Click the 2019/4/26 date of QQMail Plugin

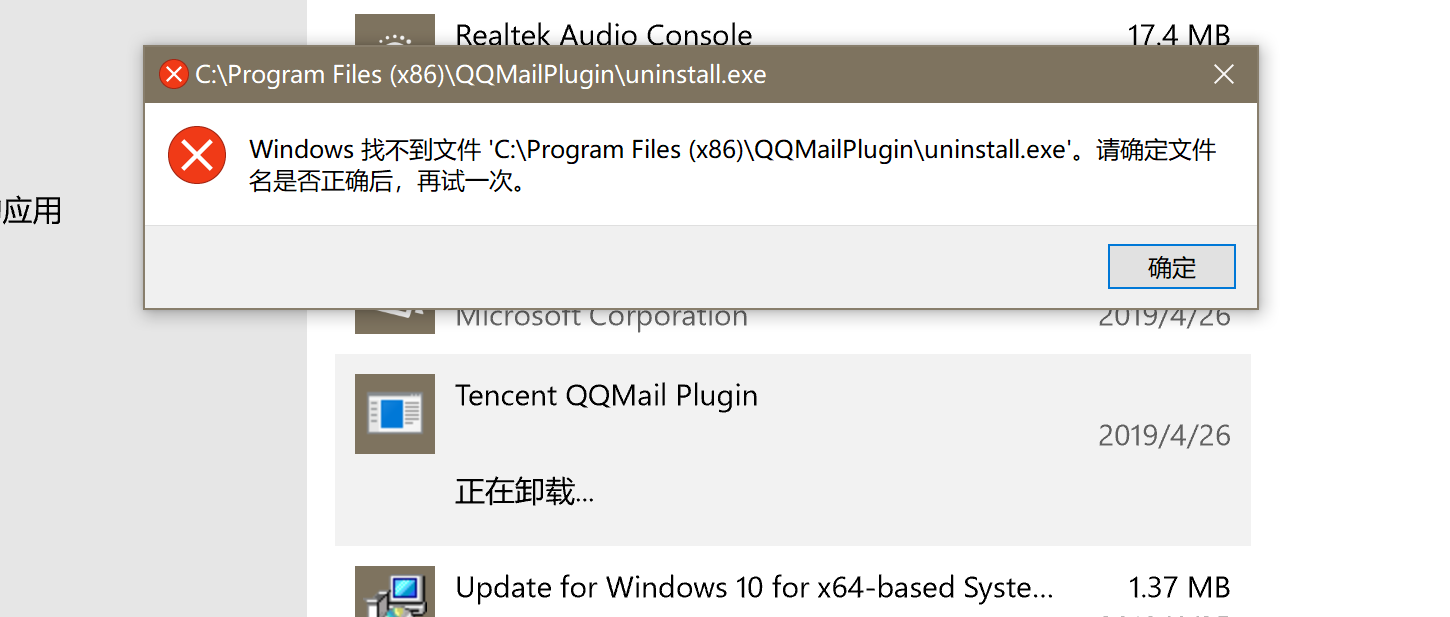click(x=1164, y=435)
